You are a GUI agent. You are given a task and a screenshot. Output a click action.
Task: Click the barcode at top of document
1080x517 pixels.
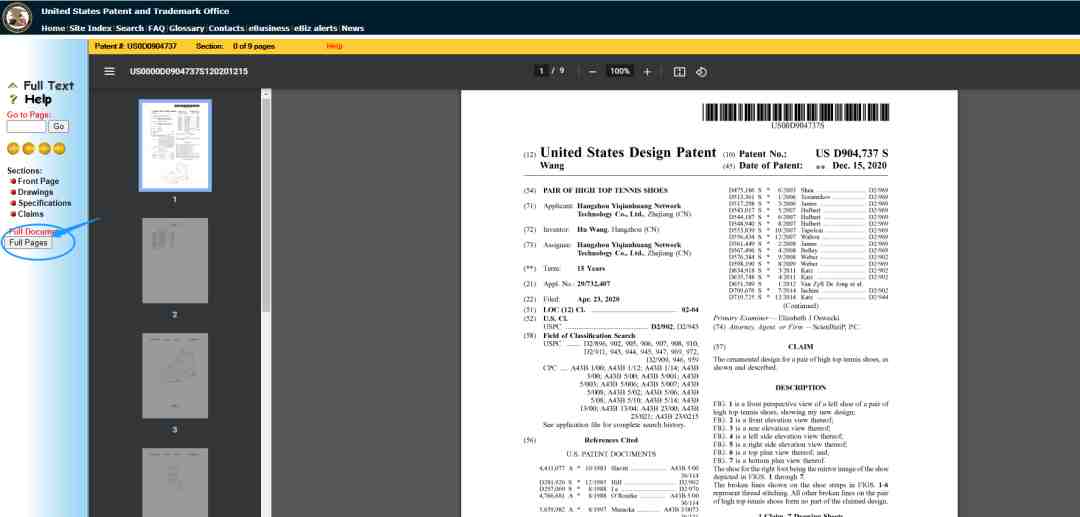[x=796, y=112]
